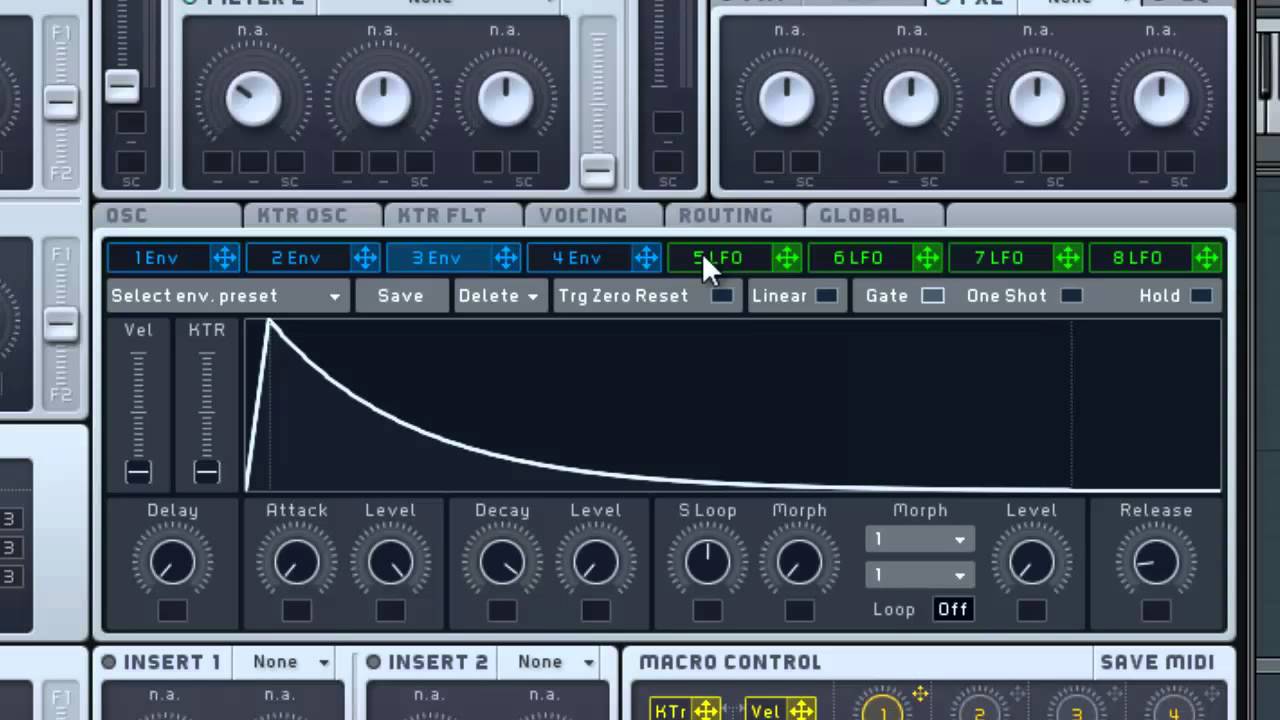Toggle Insert 1 power indicator
This screenshot has height=720, width=1280.
click(x=109, y=662)
